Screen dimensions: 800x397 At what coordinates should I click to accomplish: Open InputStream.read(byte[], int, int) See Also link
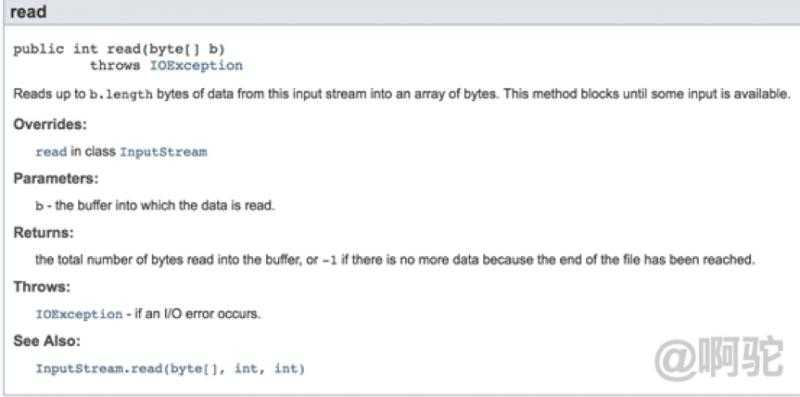[170, 368]
